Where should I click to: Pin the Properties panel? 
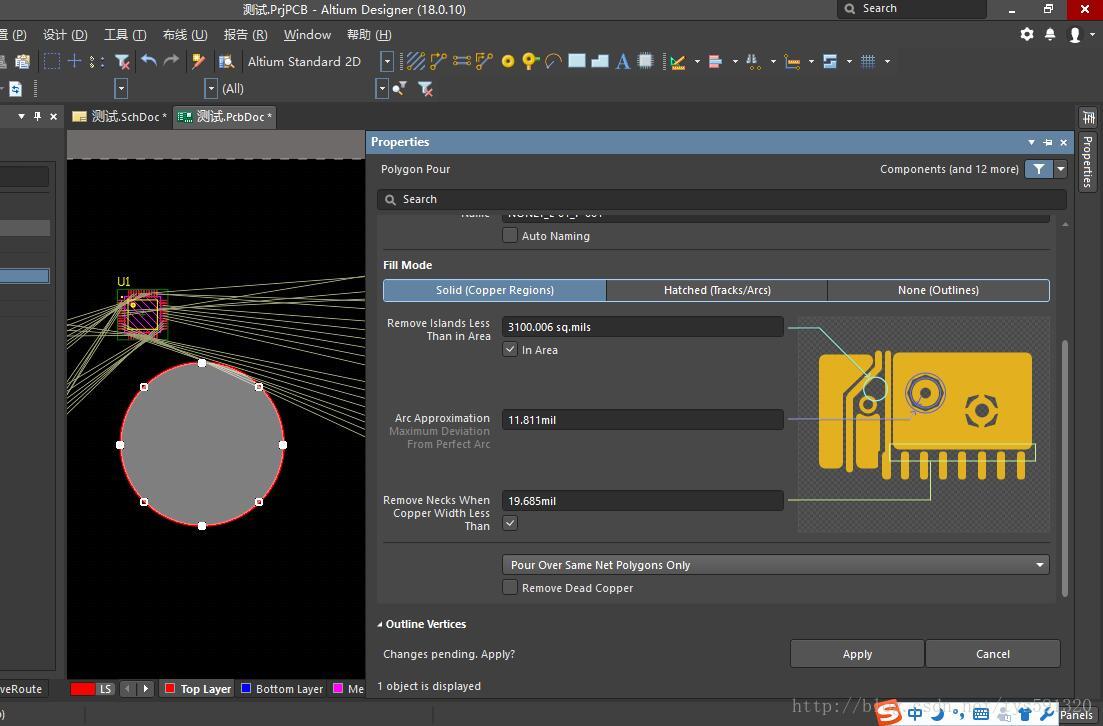(1047, 142)
